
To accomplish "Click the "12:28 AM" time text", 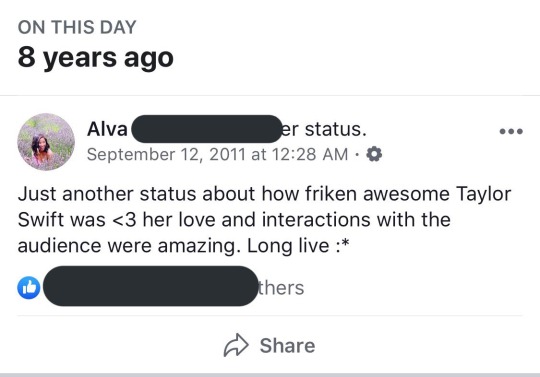I will pyautogui.click(x=310, y=154).
